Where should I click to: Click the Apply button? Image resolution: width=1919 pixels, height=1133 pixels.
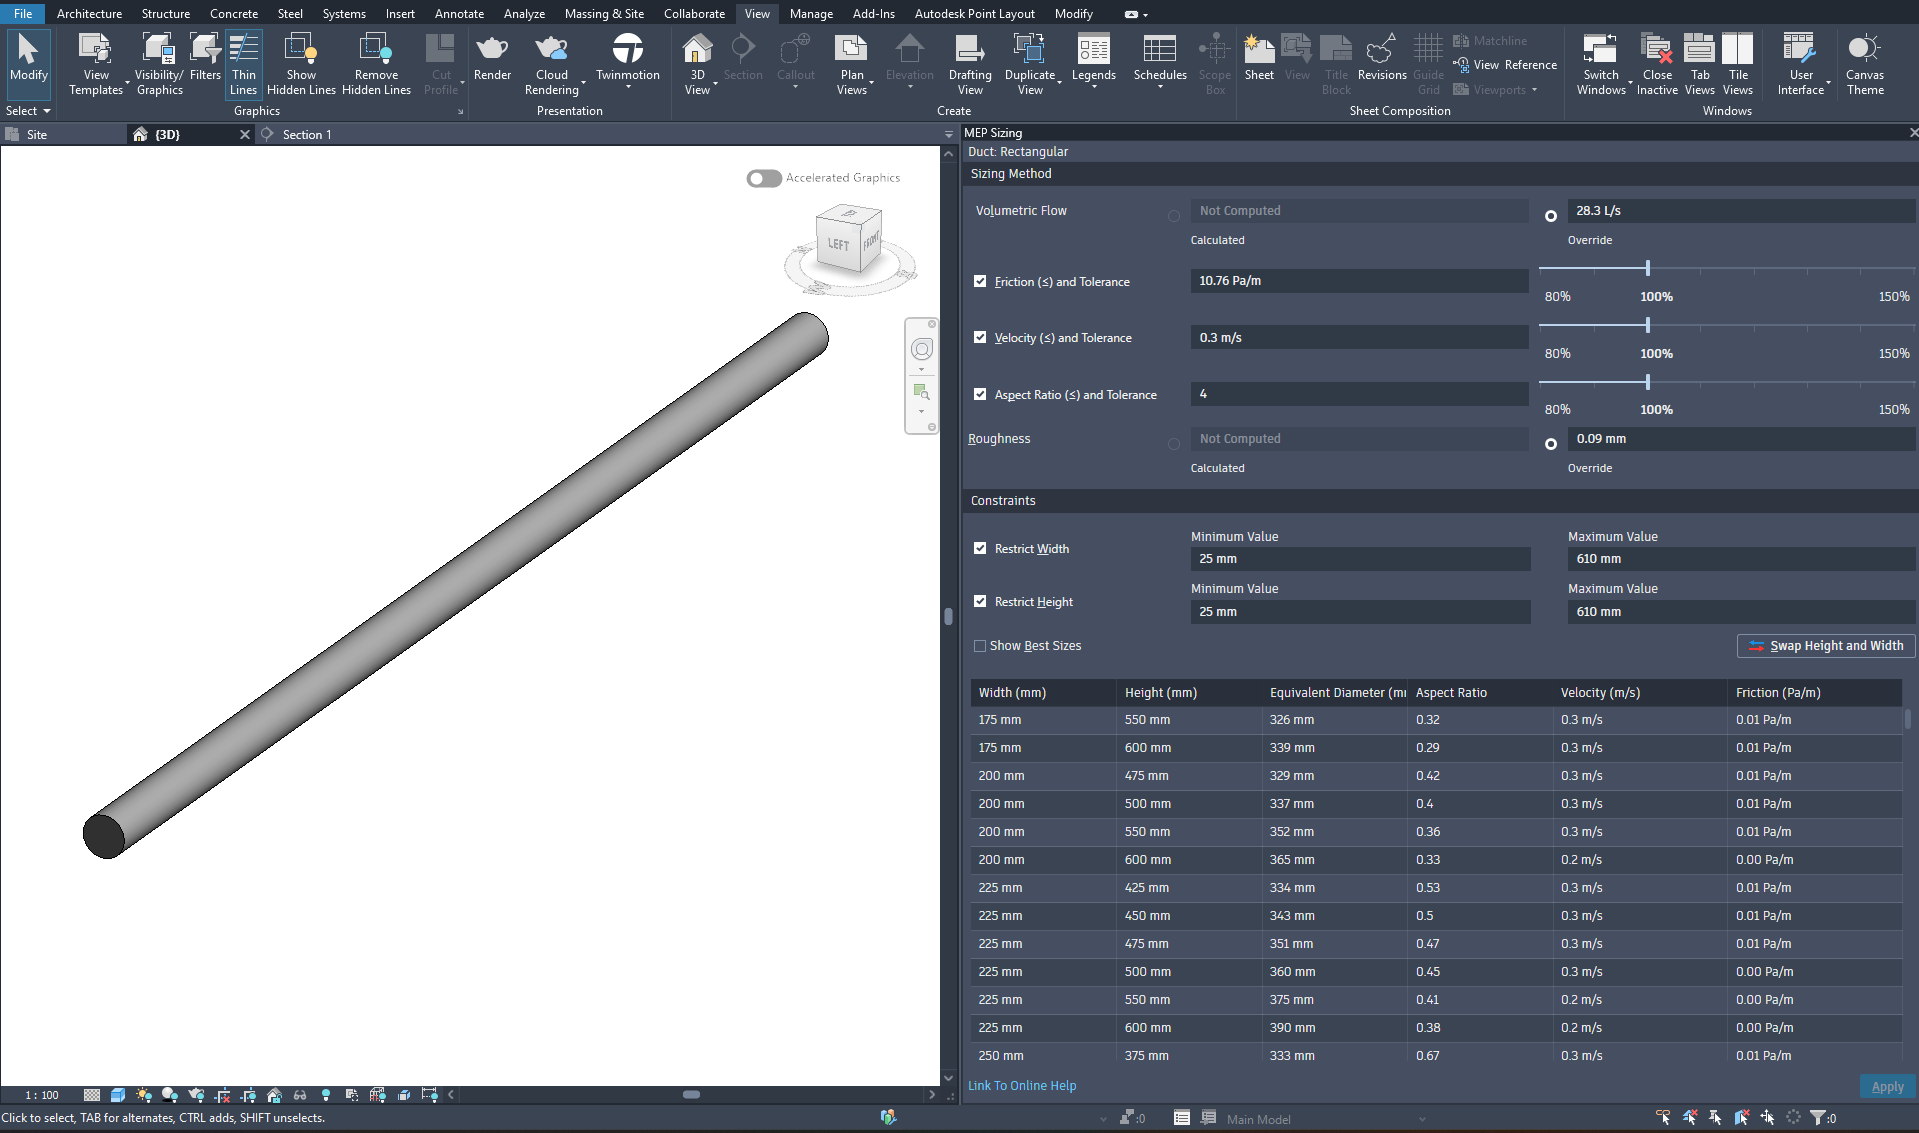(x=1887, y=1086)
